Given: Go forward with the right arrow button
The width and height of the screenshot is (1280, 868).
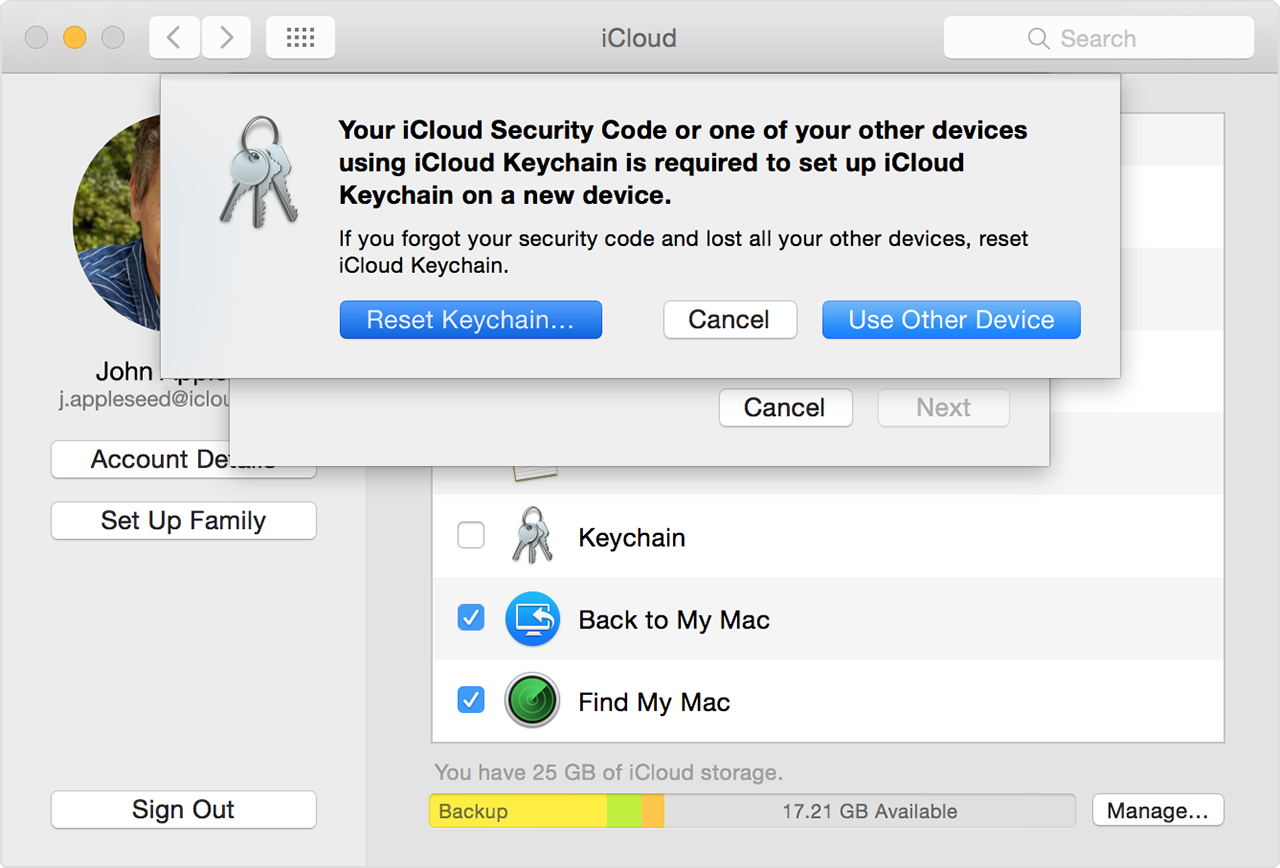Looking at the screenshot, I should [226, 38].
